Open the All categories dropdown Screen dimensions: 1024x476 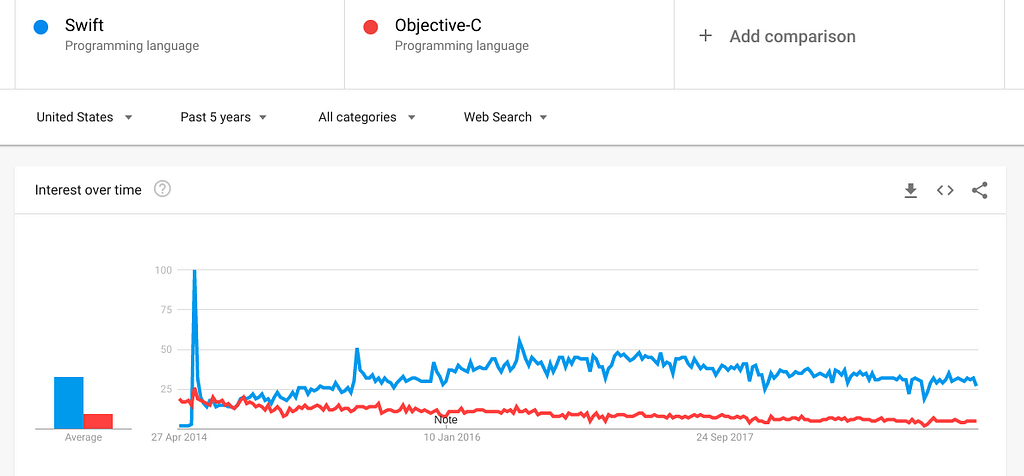pos(367,118)
